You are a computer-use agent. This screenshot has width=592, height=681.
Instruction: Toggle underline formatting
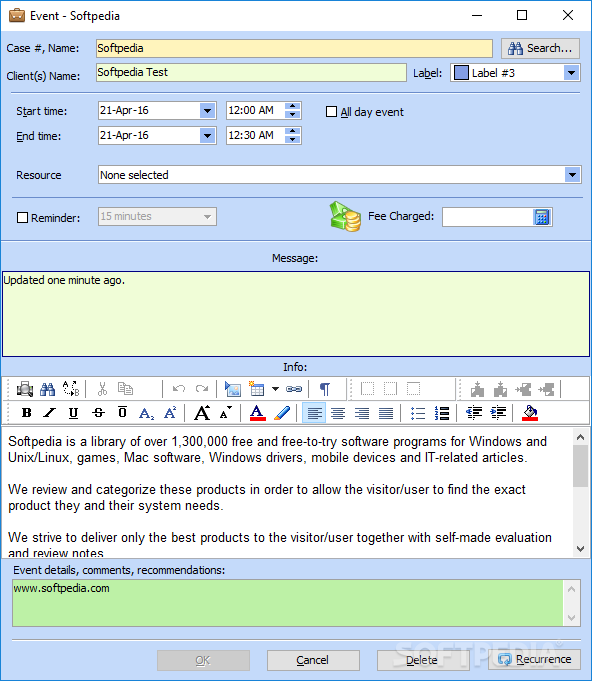click(73, 413)
